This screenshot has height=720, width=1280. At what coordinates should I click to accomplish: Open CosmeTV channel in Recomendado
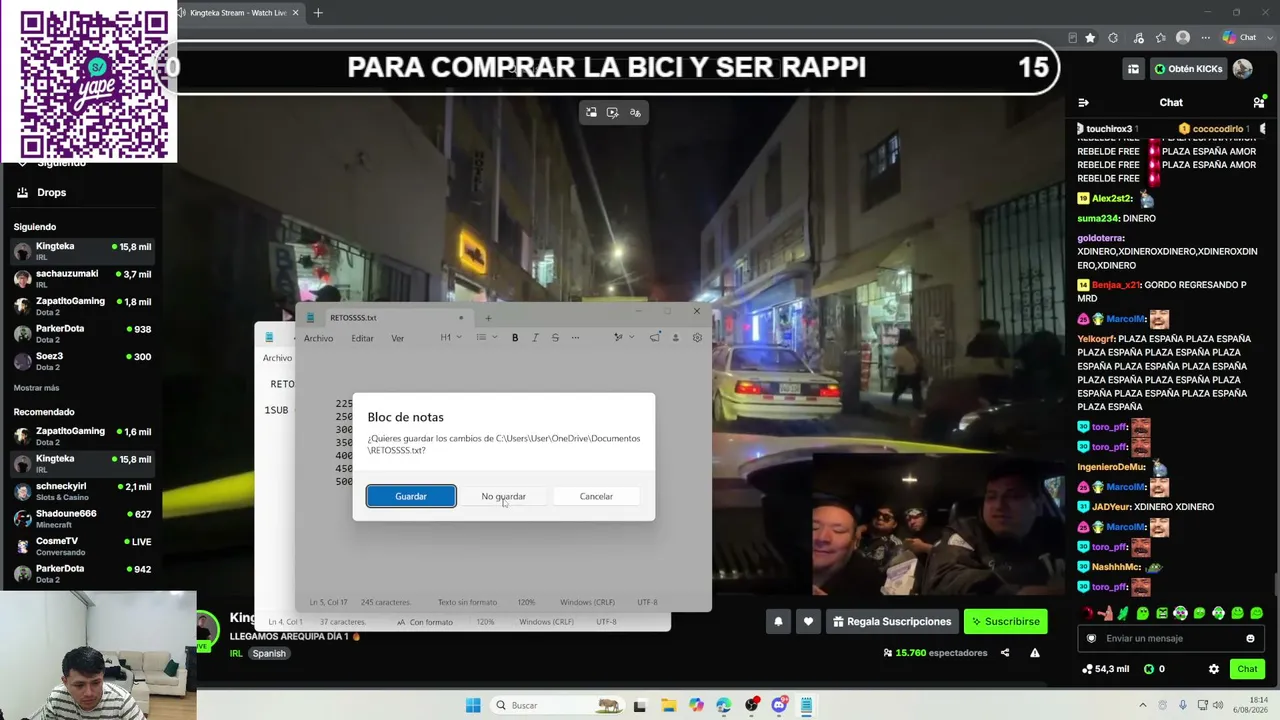84,546
